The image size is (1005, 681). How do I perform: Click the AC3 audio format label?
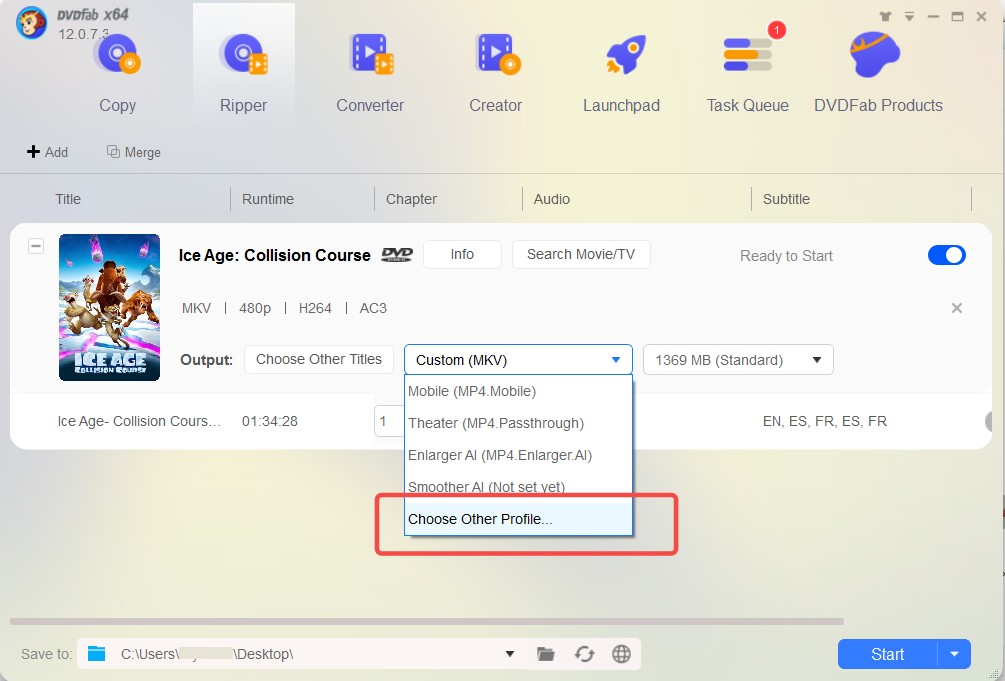click(x=373, y=308)
